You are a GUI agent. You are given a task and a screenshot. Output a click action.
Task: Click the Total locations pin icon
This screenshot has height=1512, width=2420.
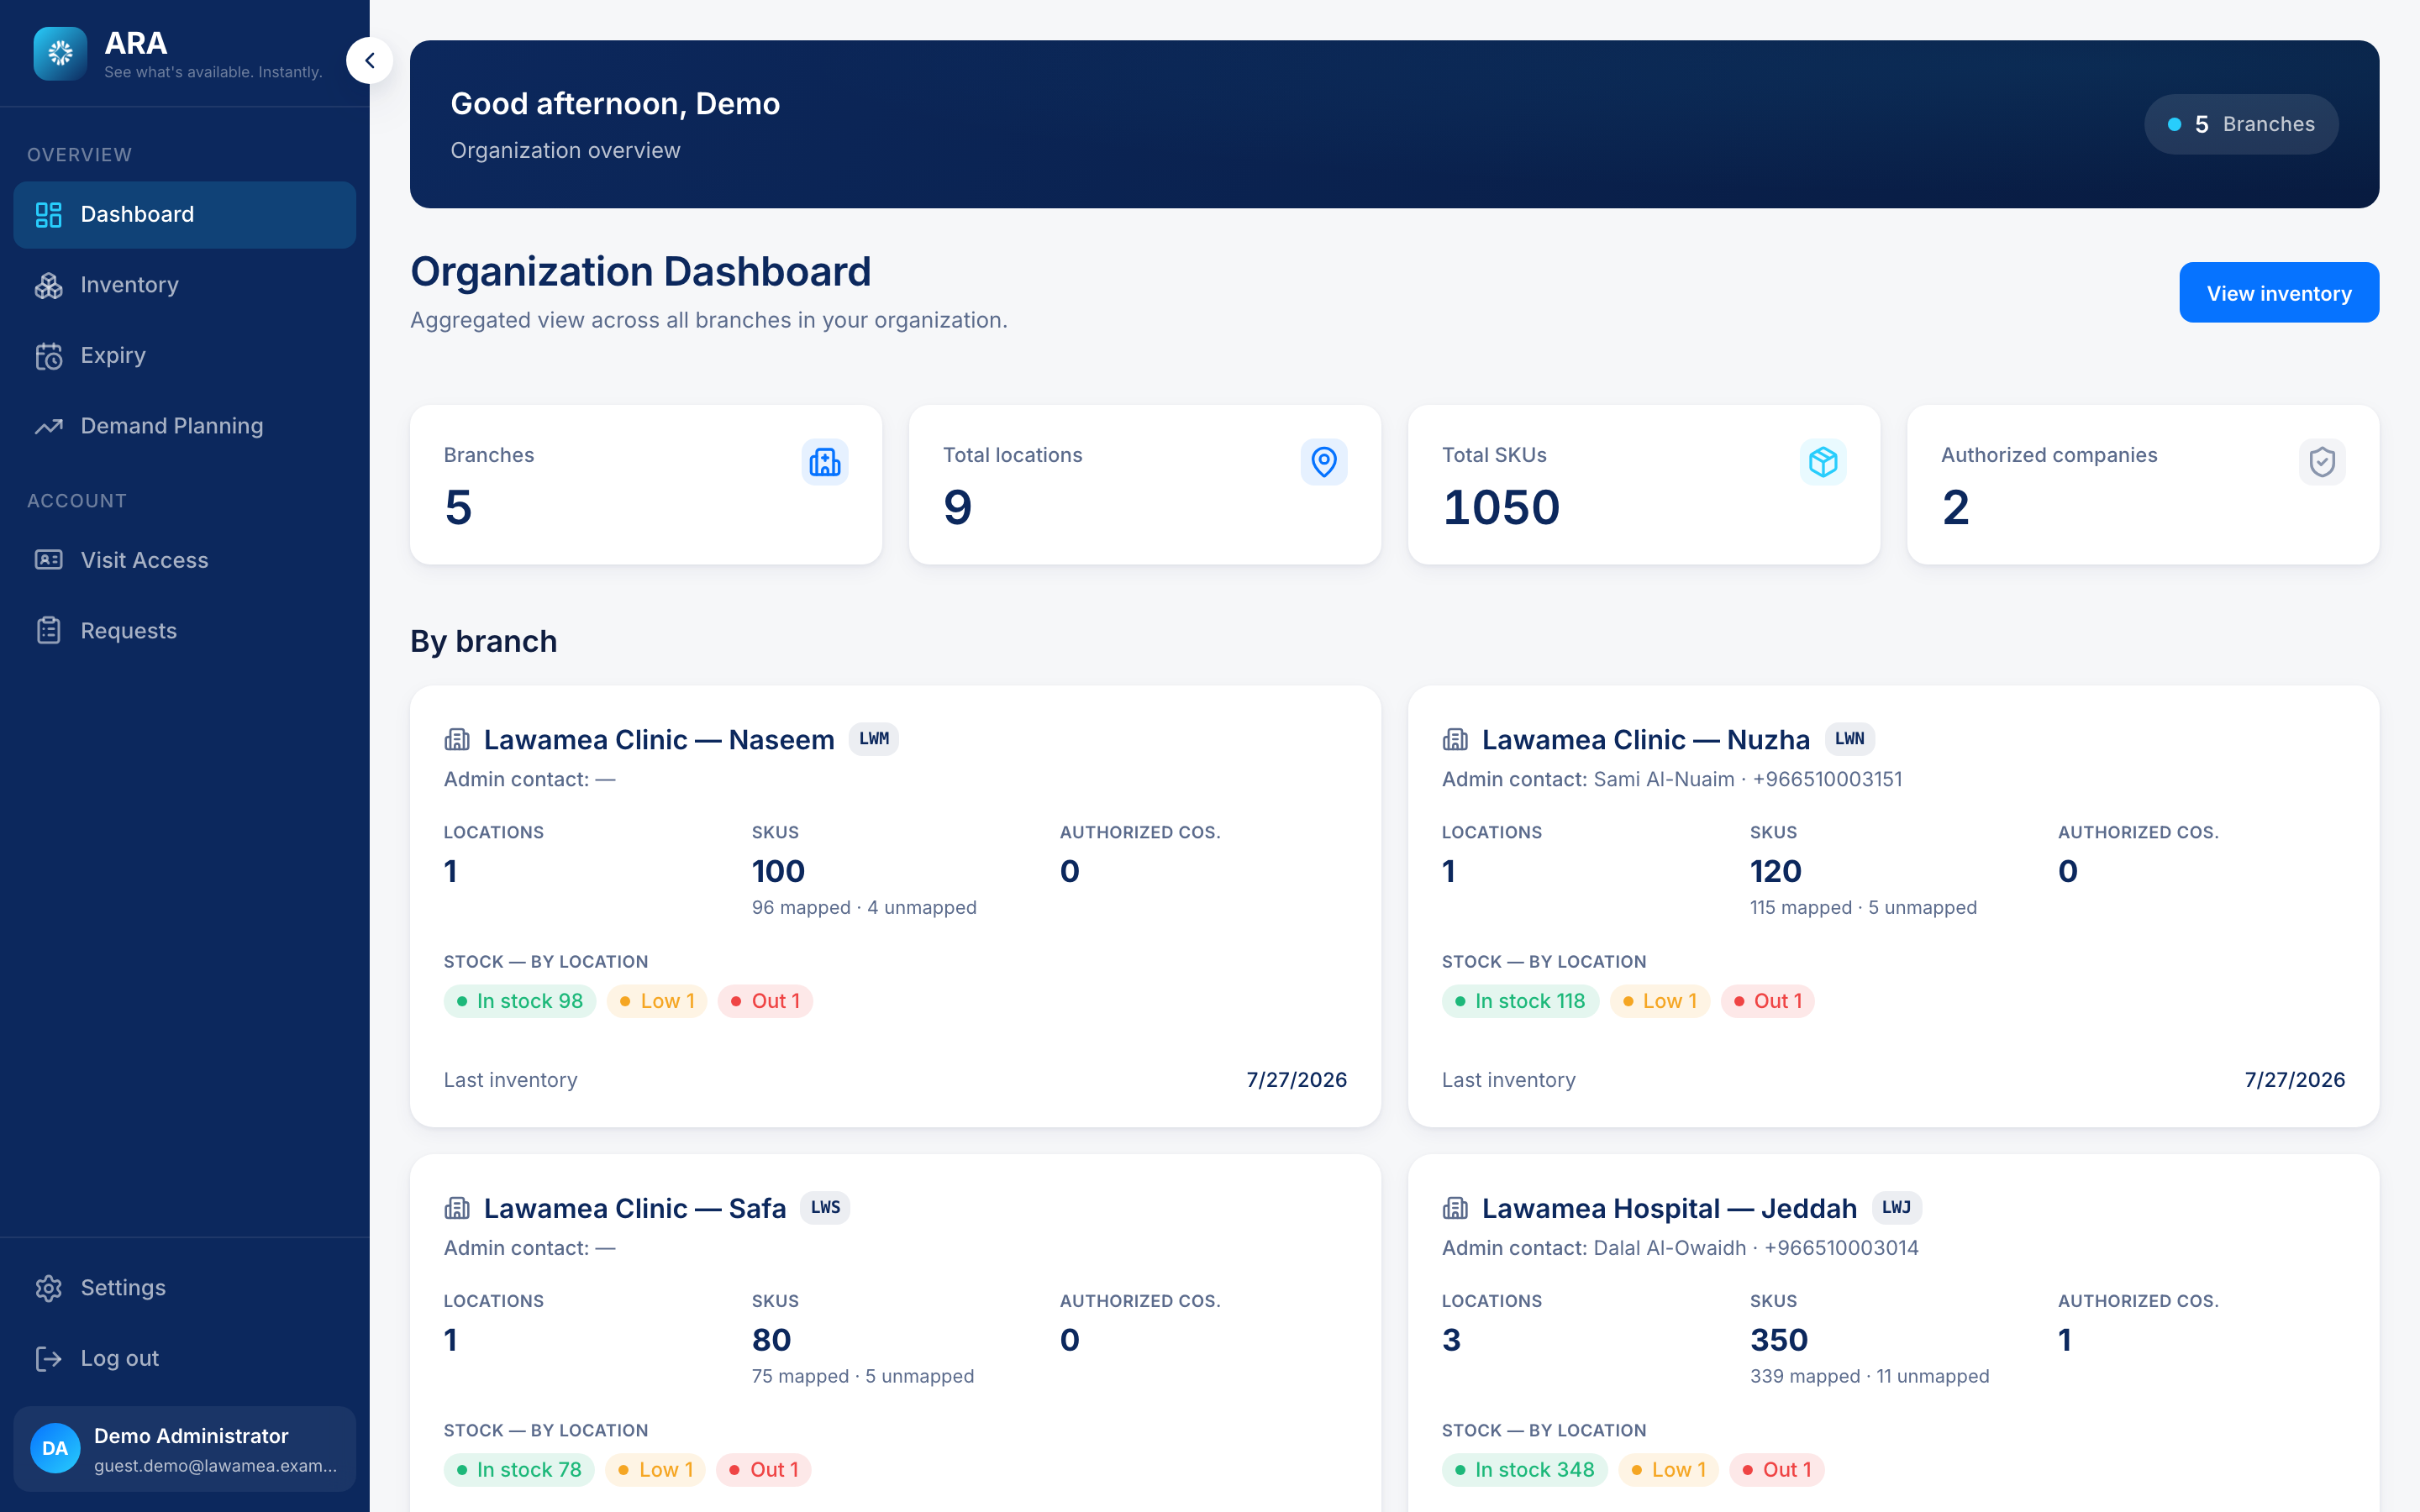click(1324, 462)
